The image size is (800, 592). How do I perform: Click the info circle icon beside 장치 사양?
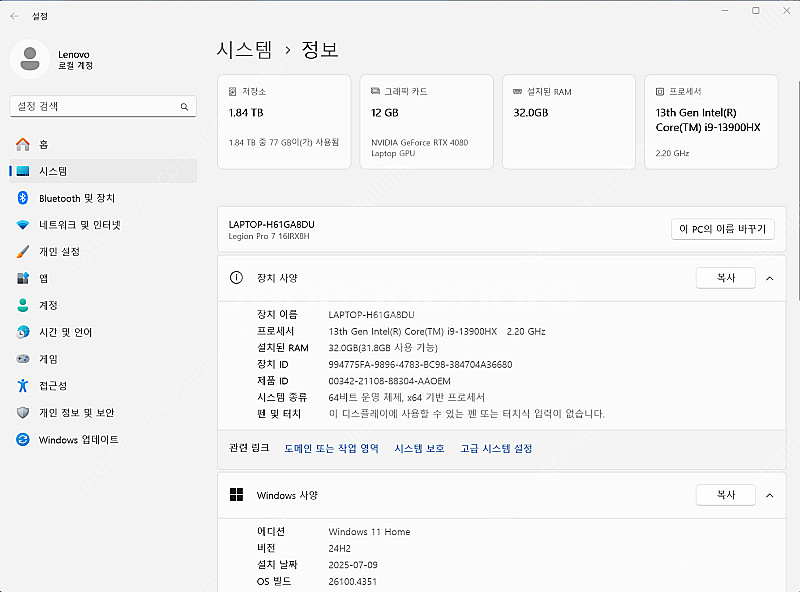coord(236,278)
